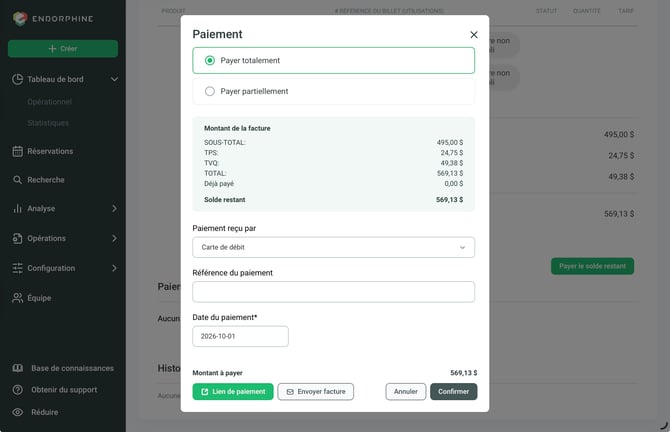This screenshot has height=432, width=670.
Task: Click the Paiement dialog title
Action: click(217, 34)
